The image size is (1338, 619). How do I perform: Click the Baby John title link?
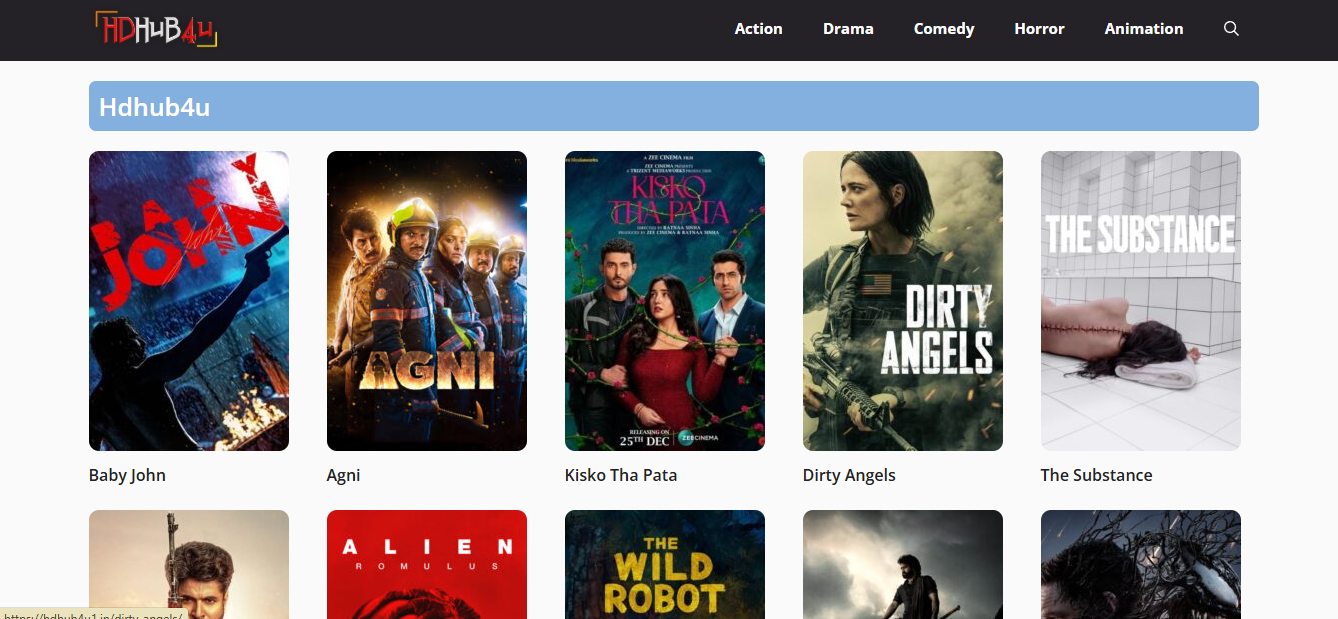[127, 475]
